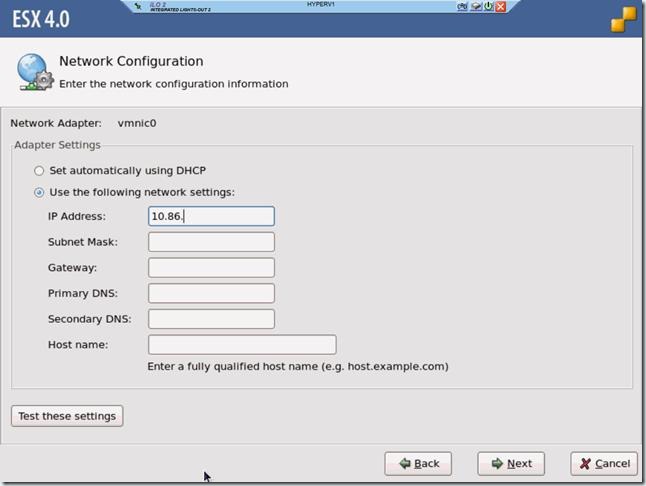
Task: Click the iLO pin icon at toolbar left
Action: coord(138,6)
